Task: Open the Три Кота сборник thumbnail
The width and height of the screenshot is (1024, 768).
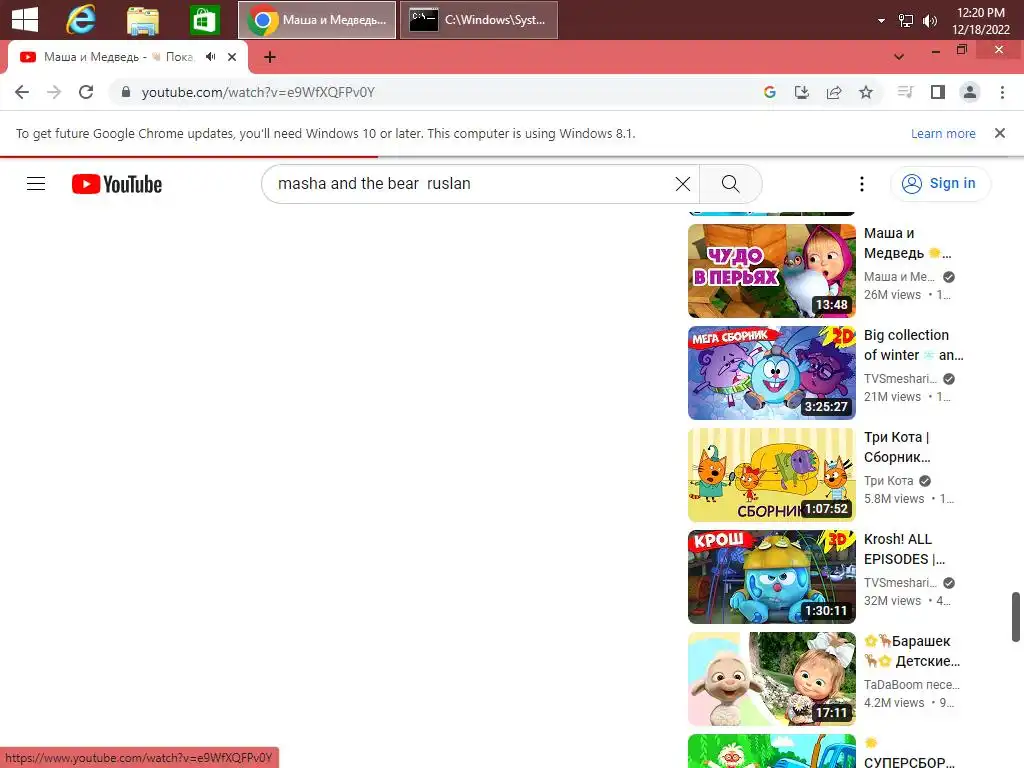Action: tap(771, 475)
